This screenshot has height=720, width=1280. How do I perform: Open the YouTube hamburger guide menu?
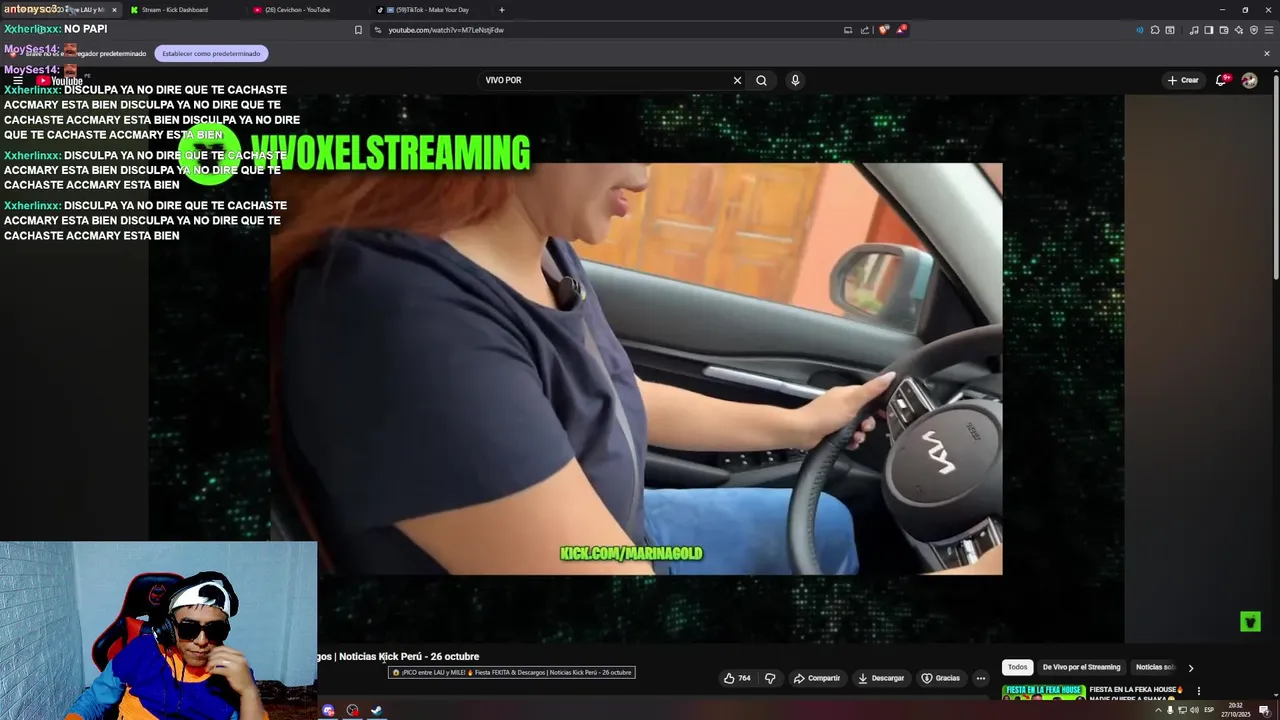tap(18, 81)
